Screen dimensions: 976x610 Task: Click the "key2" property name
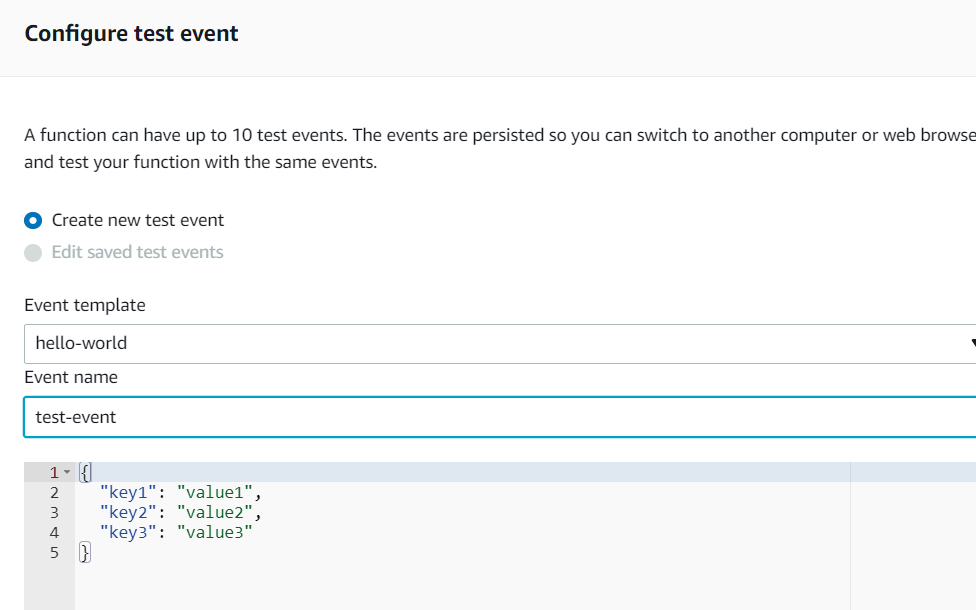pyautogui.click(x=128, y=512)
